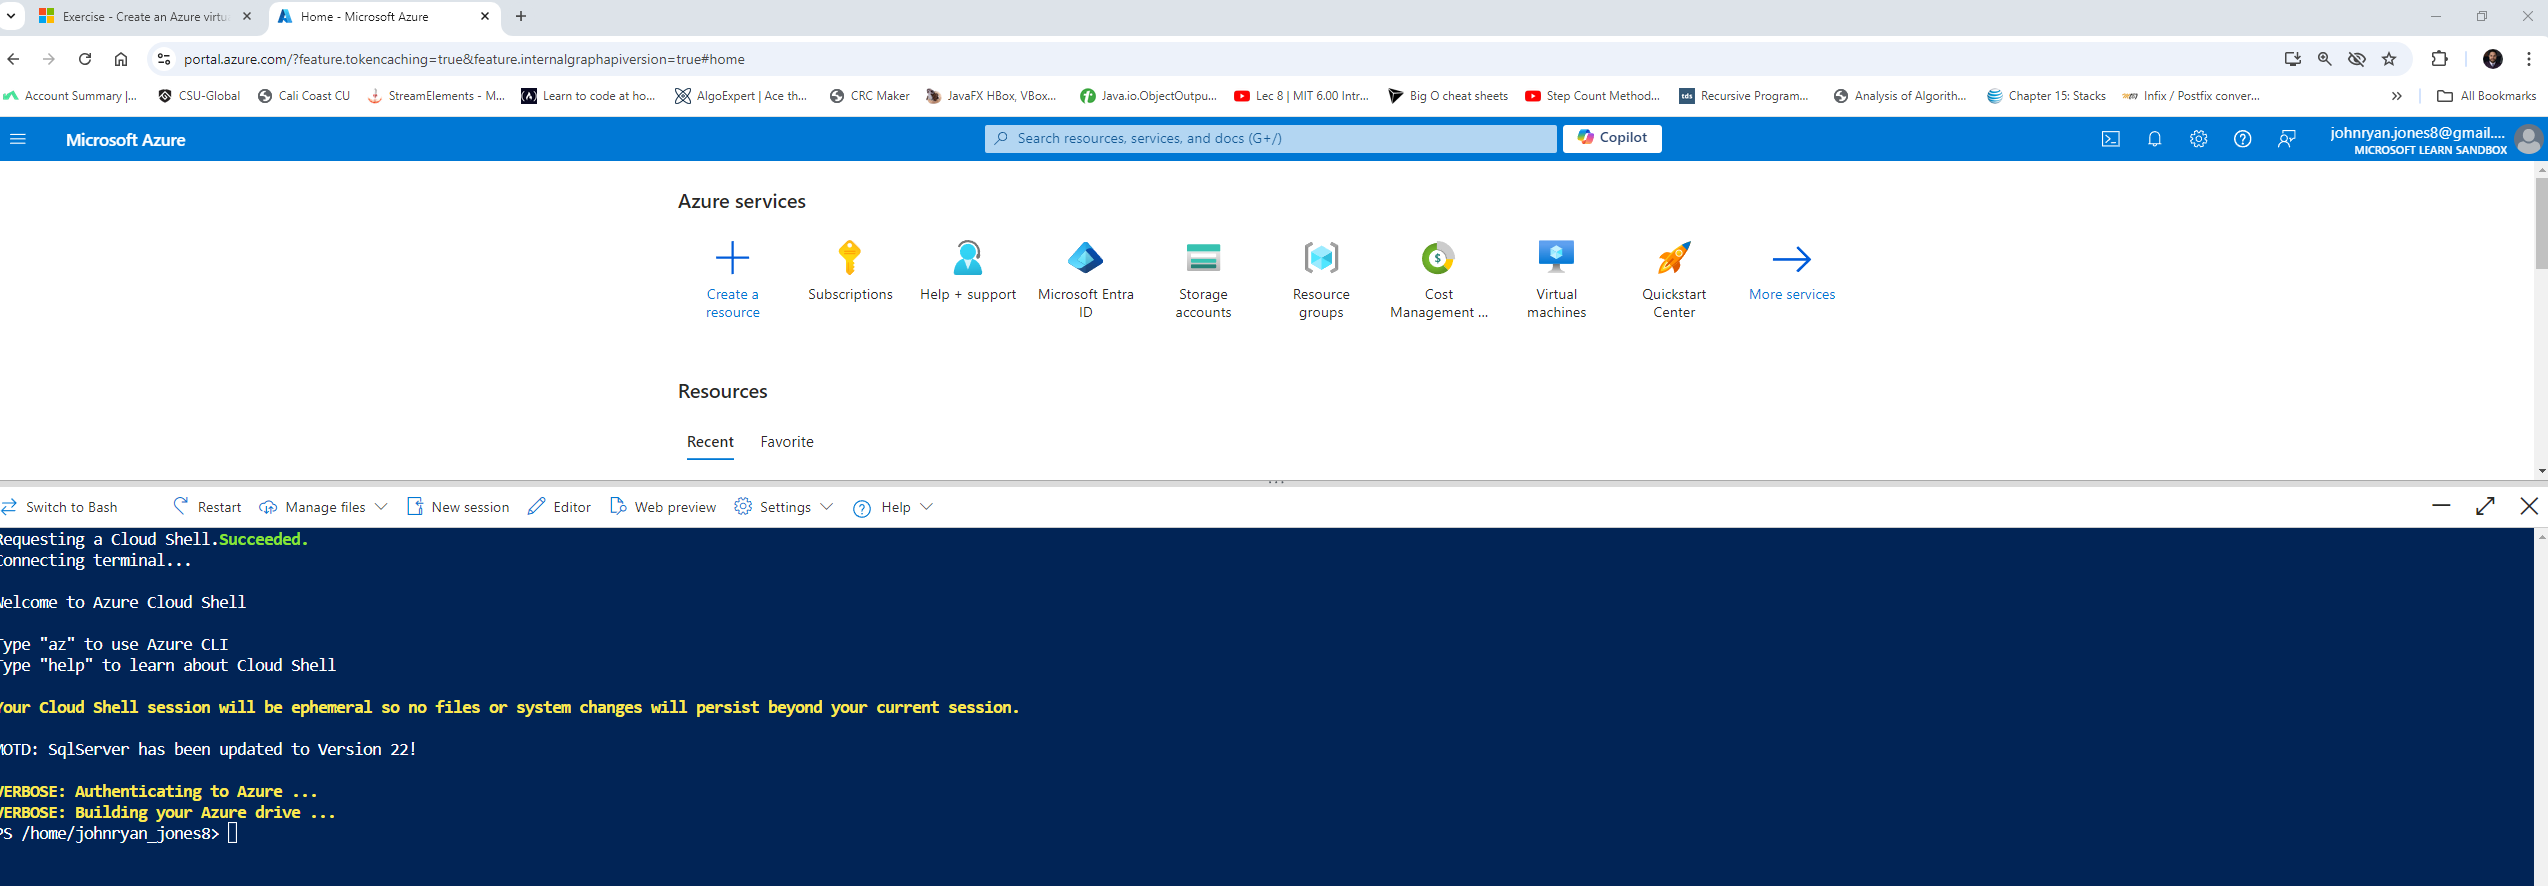
Task: Expand the Manage files dropdown
Action: (323, 507)
